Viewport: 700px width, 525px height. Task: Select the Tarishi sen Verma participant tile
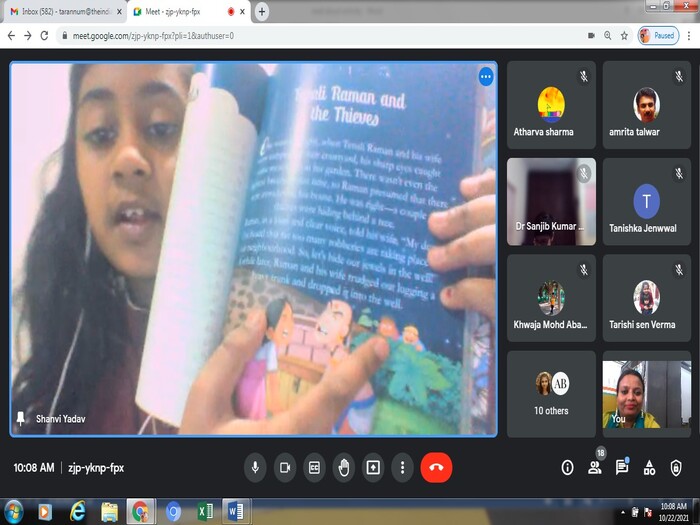[x=646, y=298]
